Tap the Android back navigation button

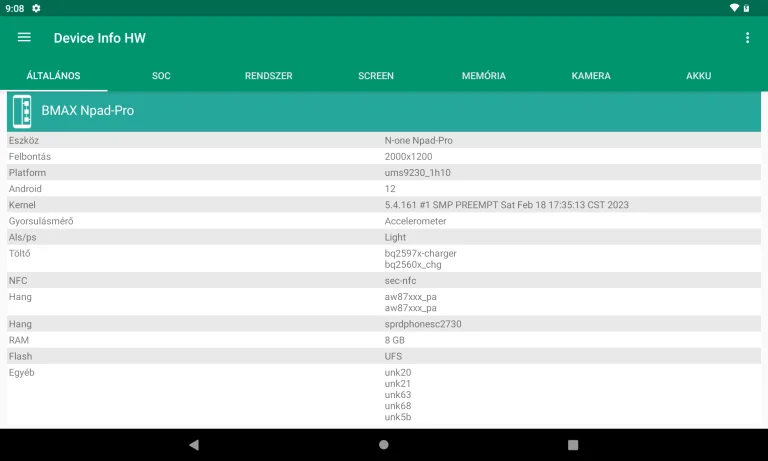(x=194, y=445)
